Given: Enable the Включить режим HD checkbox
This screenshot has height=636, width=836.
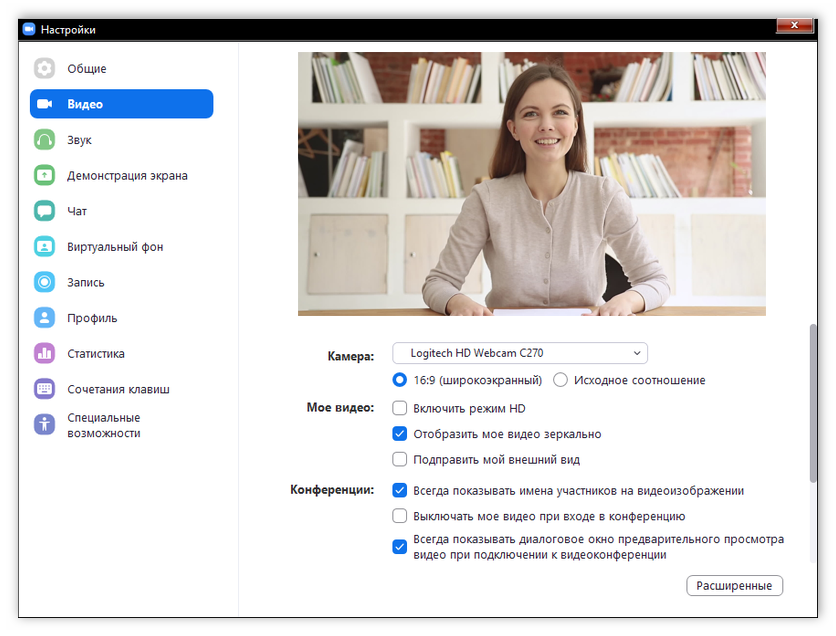Looking at the screenshot, I should pos(400,408).
